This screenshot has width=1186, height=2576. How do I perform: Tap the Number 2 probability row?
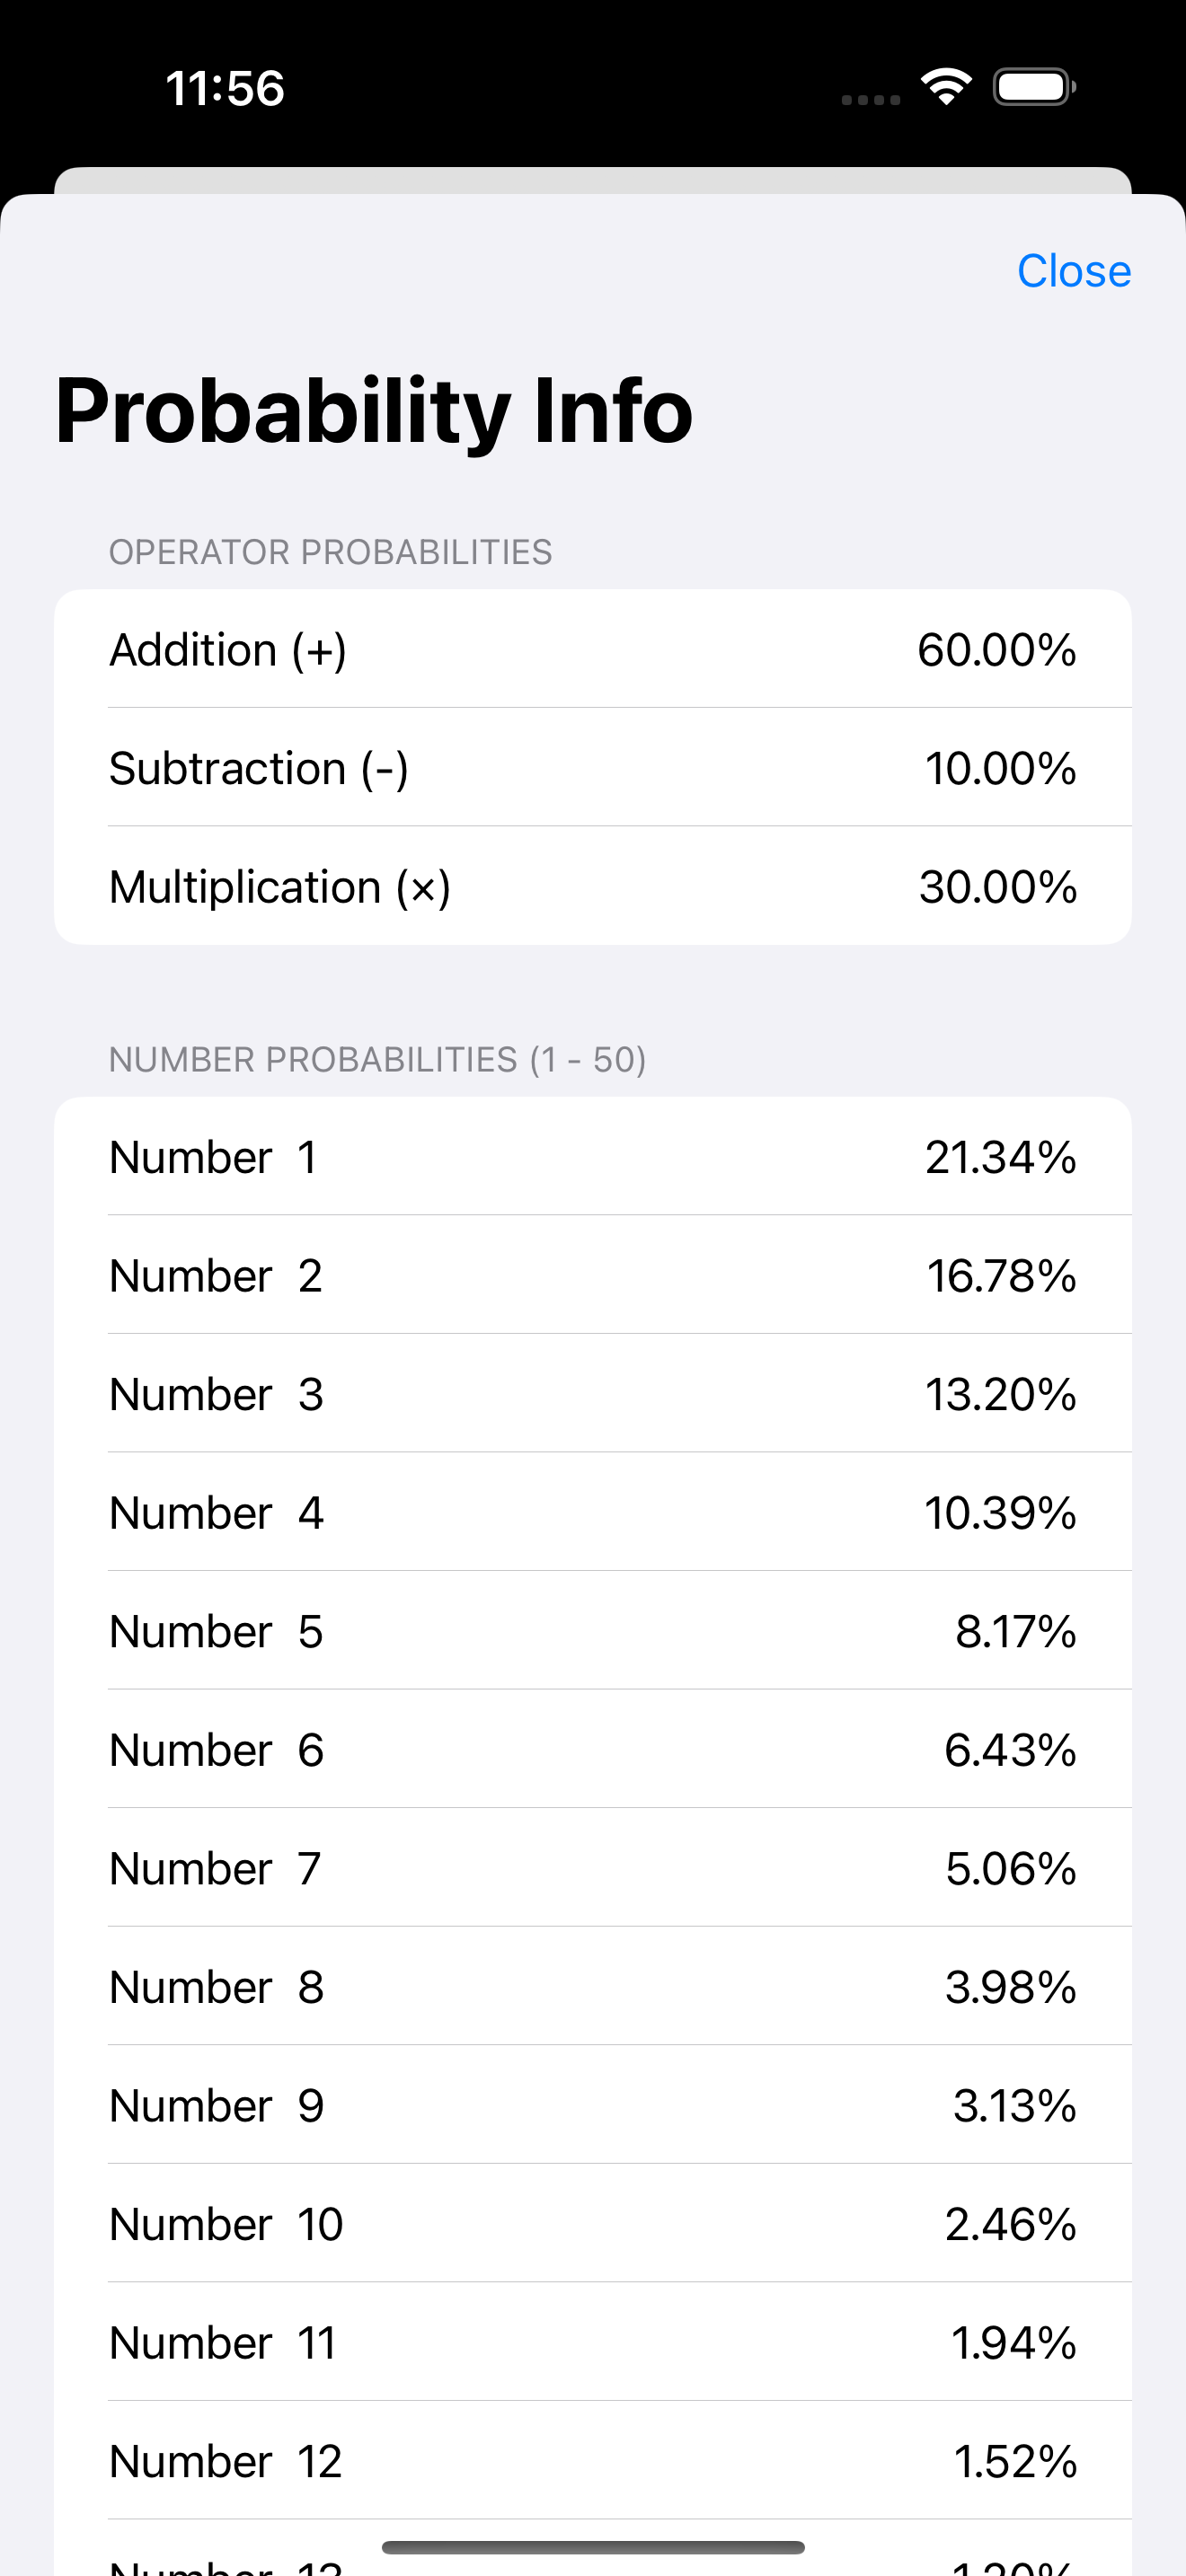click(x=593, y=1275)
